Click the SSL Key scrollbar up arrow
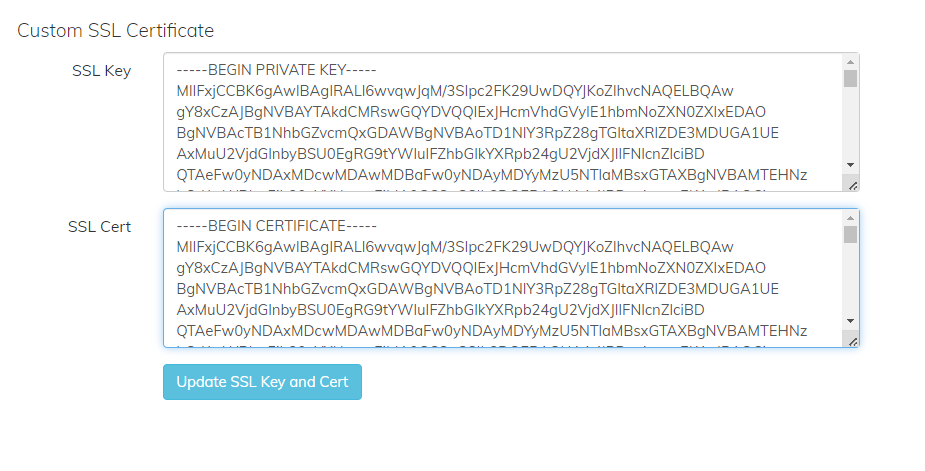 [x=850, y=62]
